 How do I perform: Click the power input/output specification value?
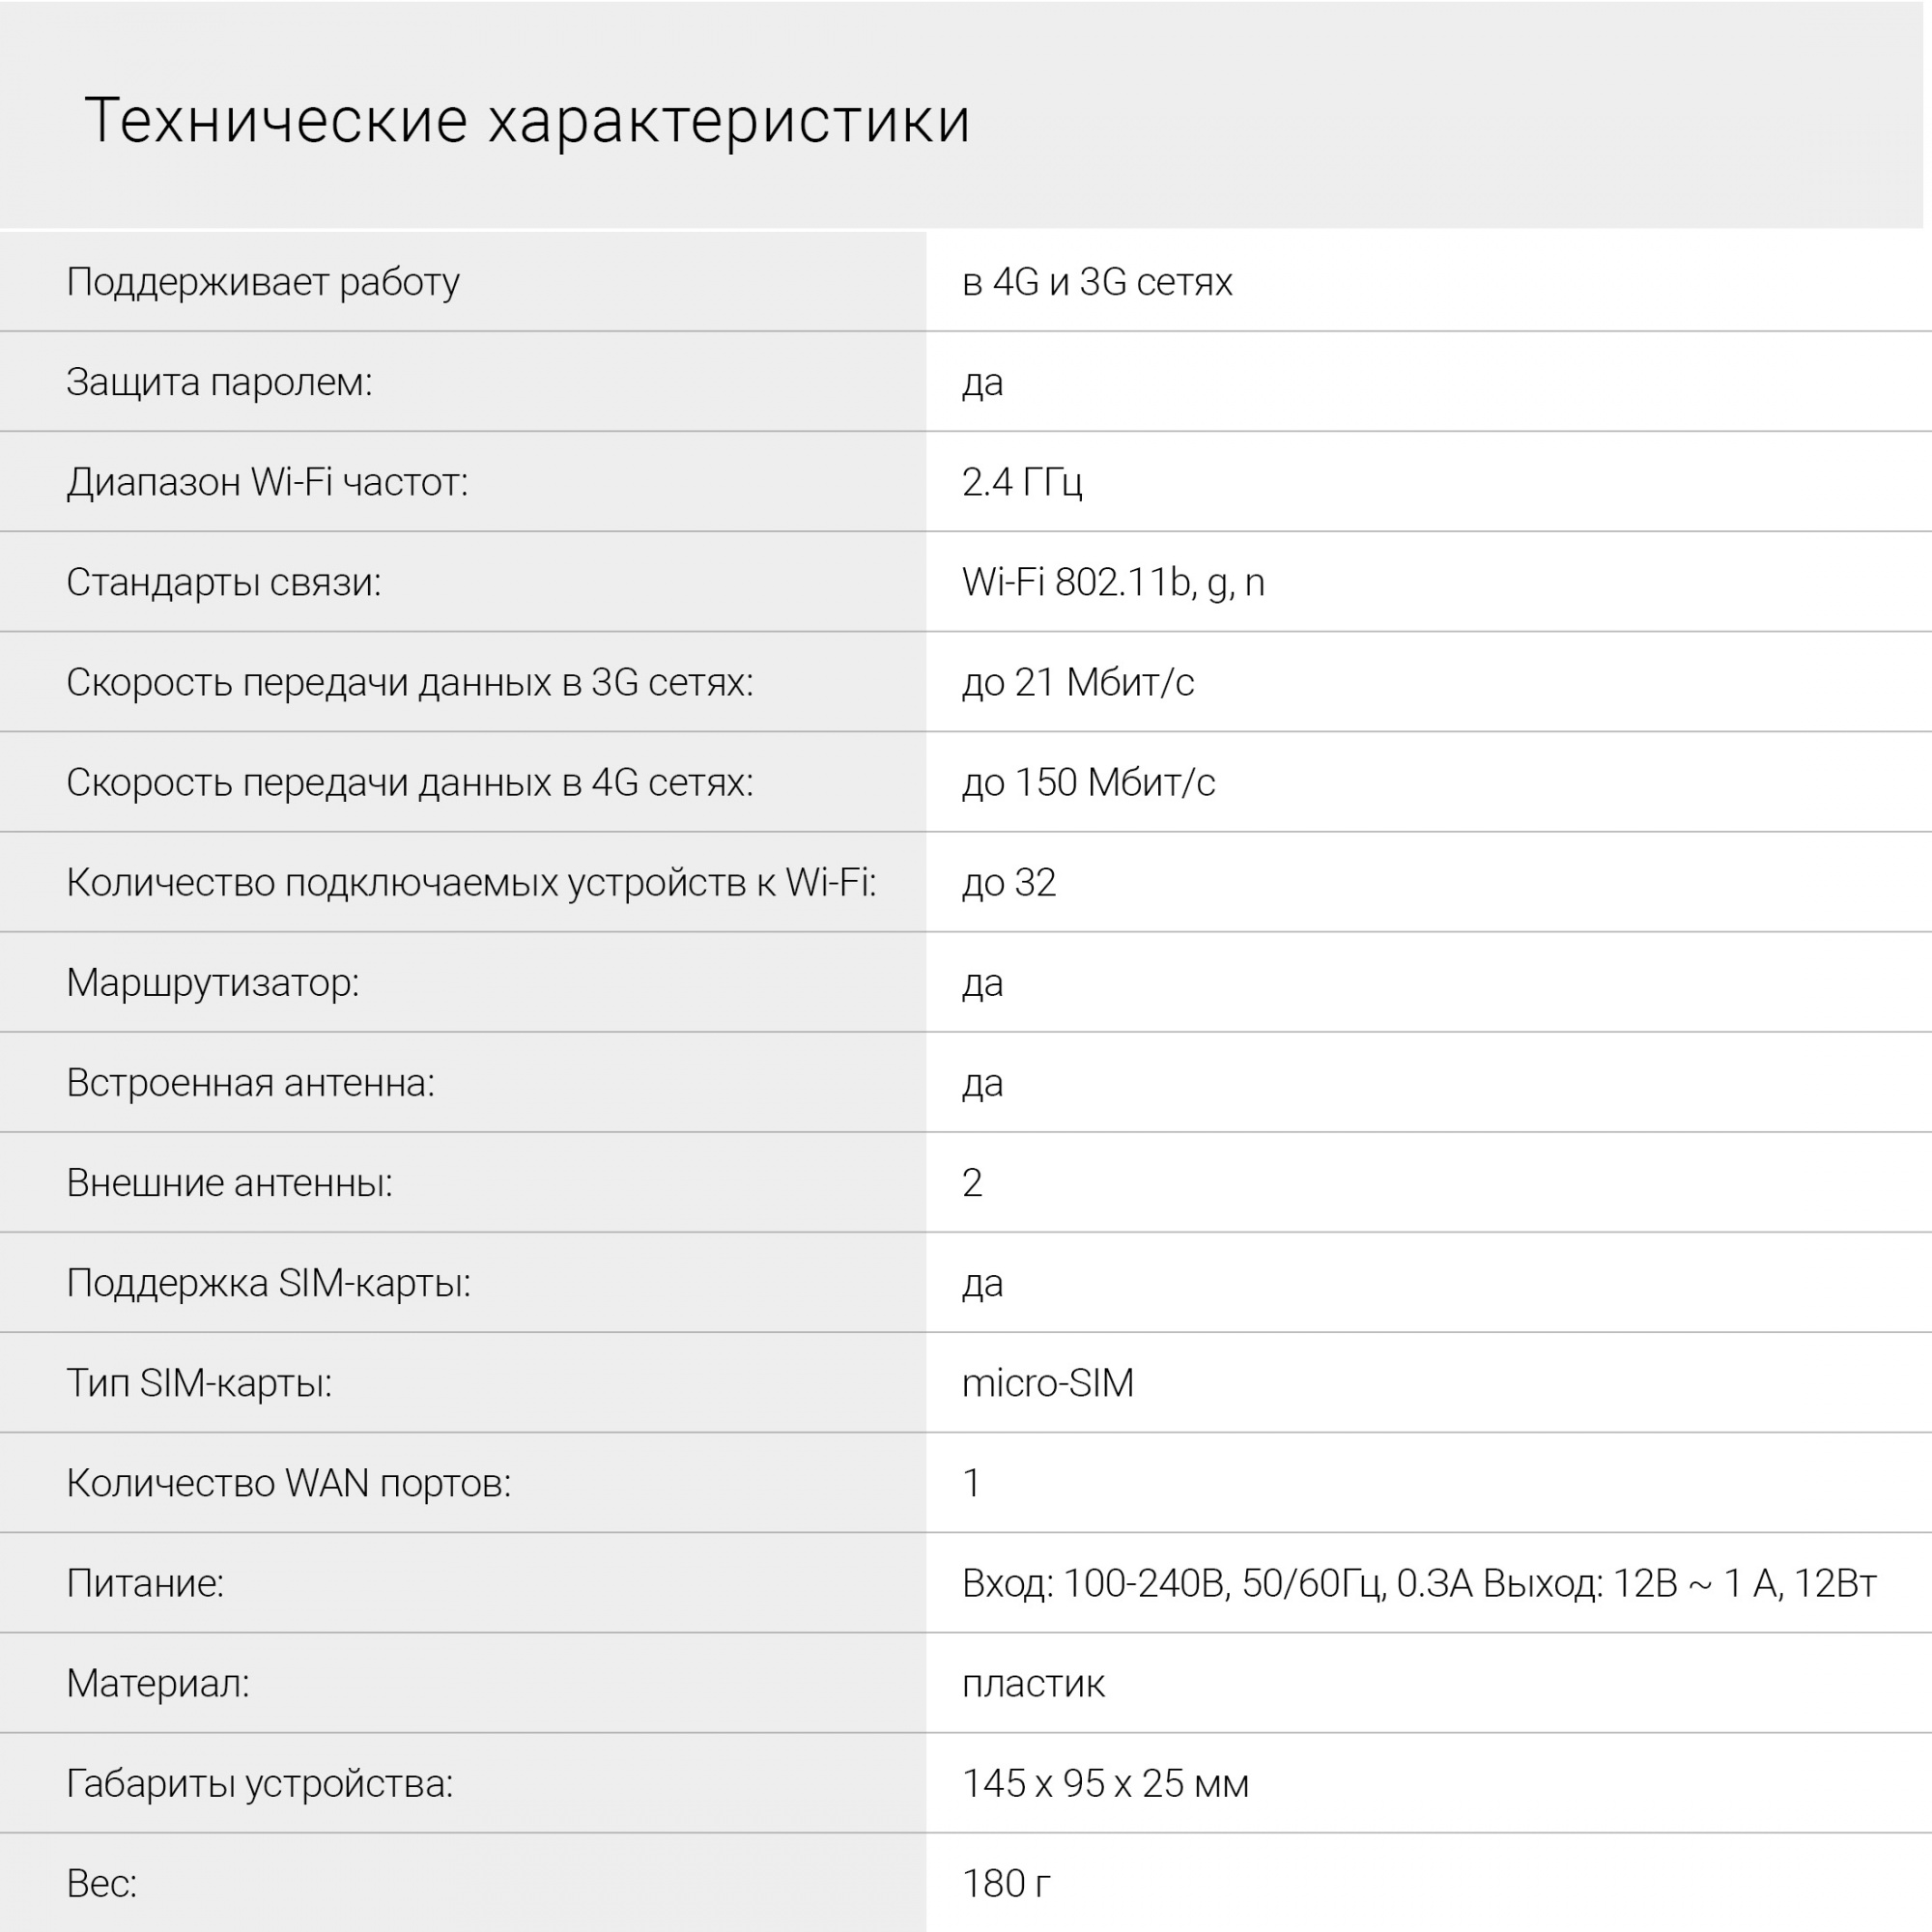coord(1418,1583)
